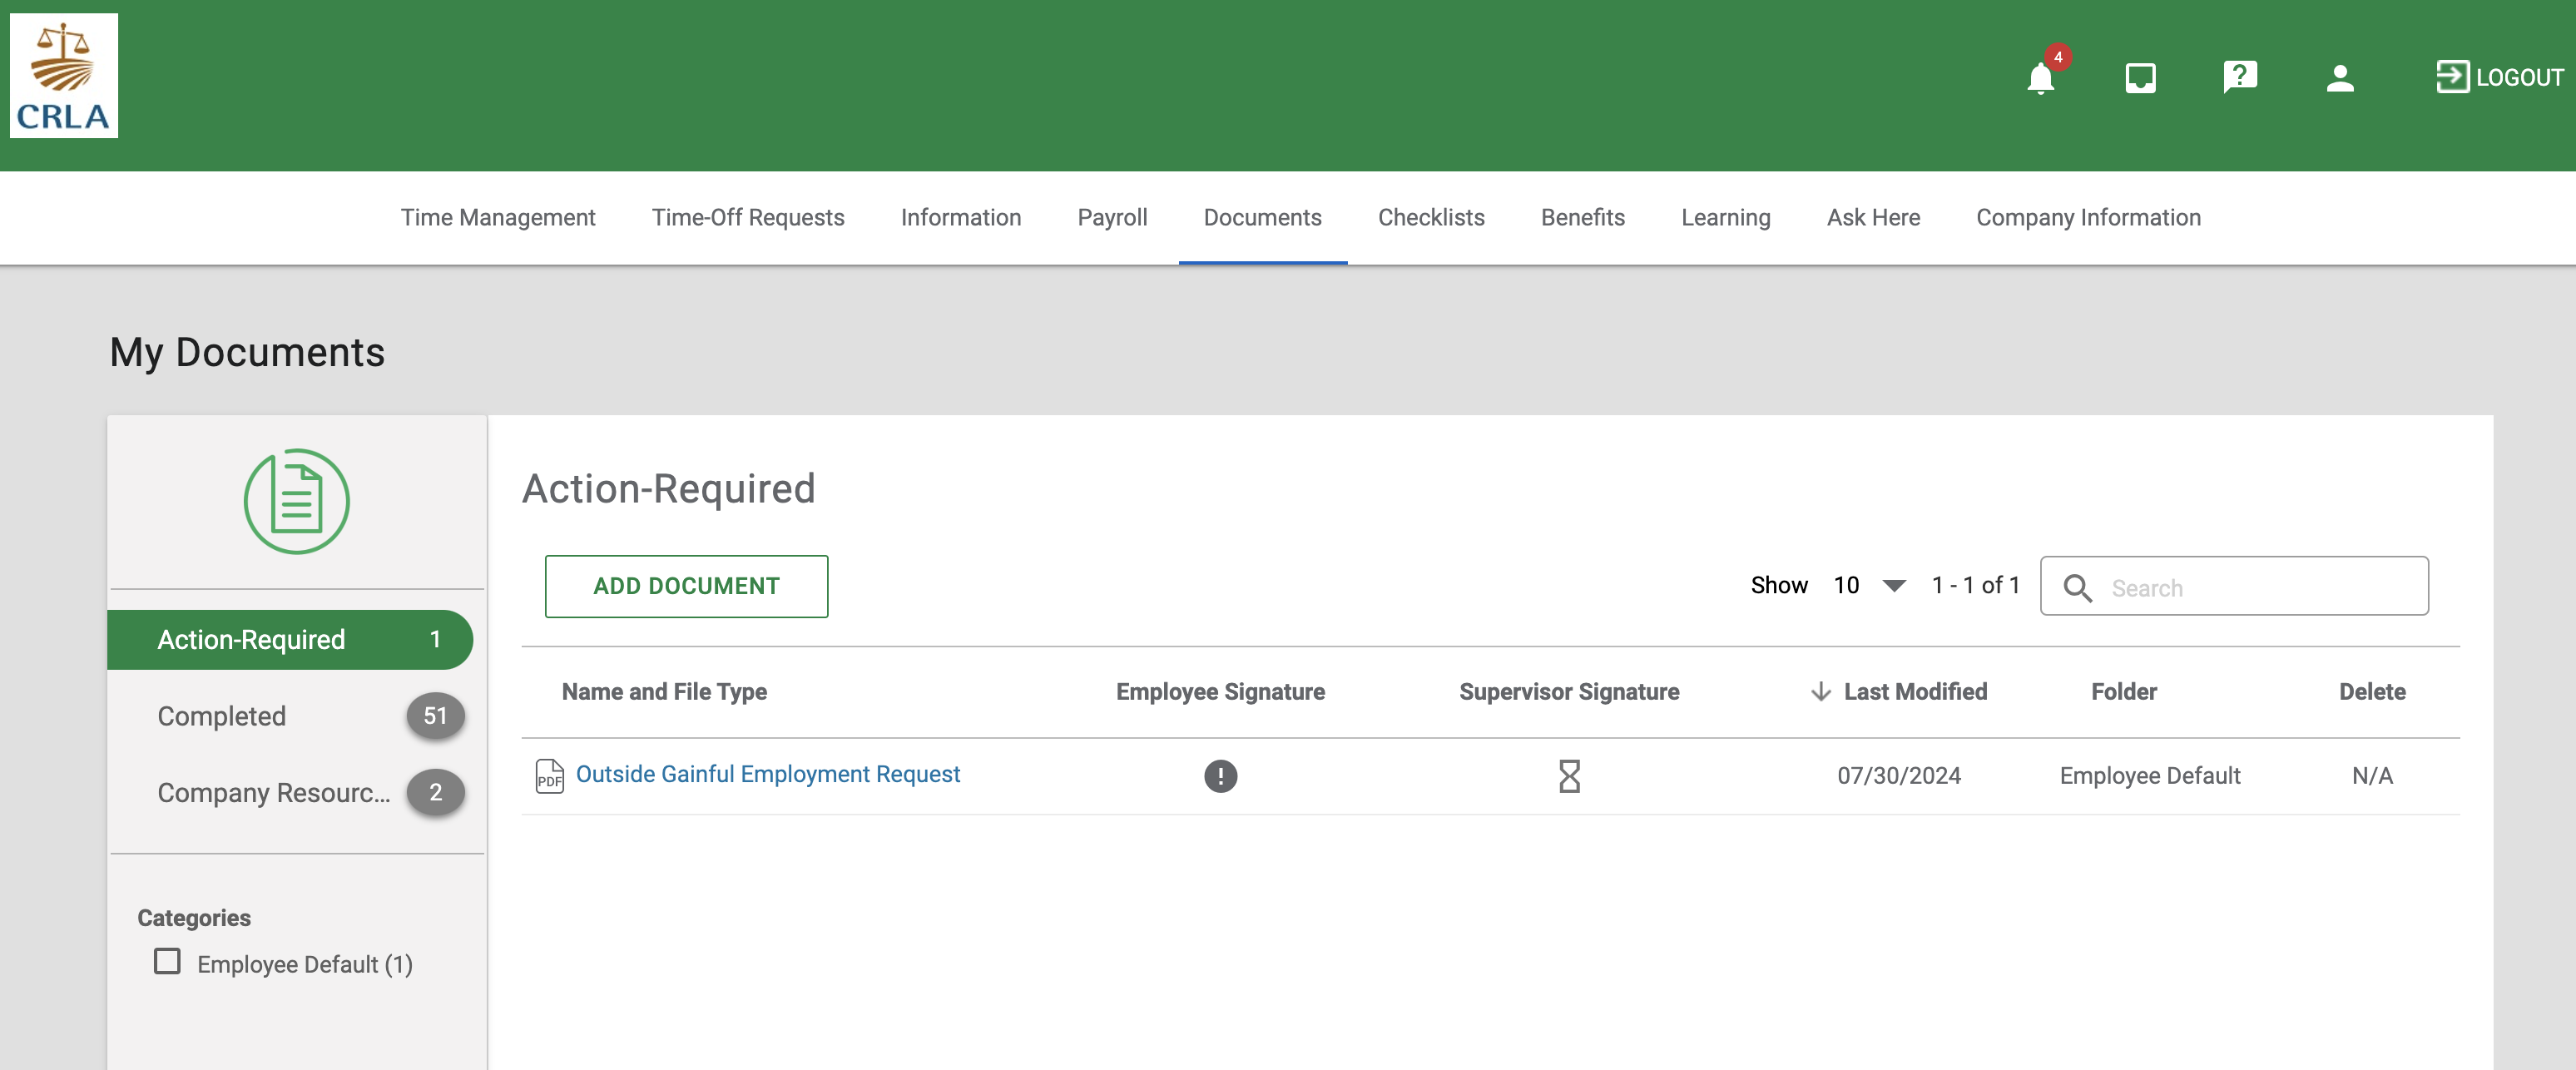The width and height of the screenshot is (2576, 1070).
Task: Open Outside Gainful Employment Request link
Action: (x=767, y=774)
